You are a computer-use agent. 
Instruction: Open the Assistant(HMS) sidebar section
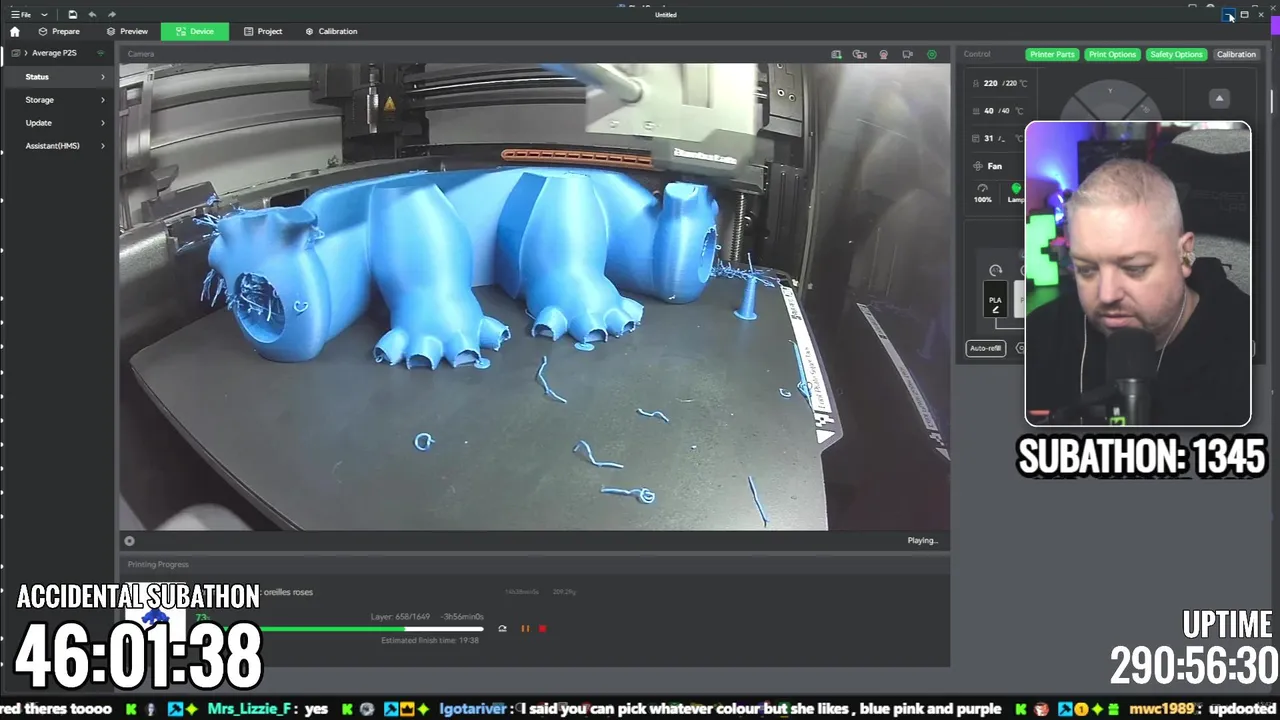click(57, 146)
